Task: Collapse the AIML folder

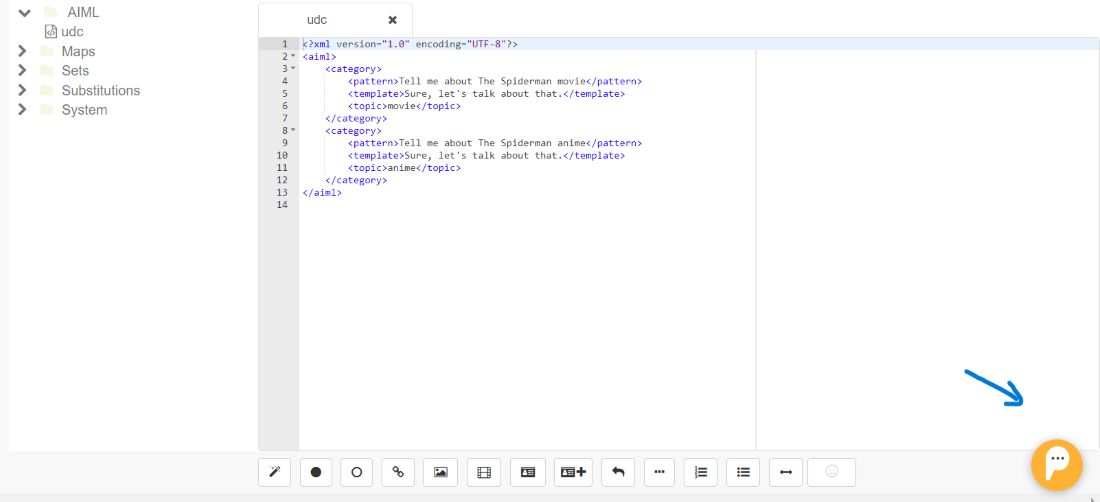Action: [x=25, y=12]
